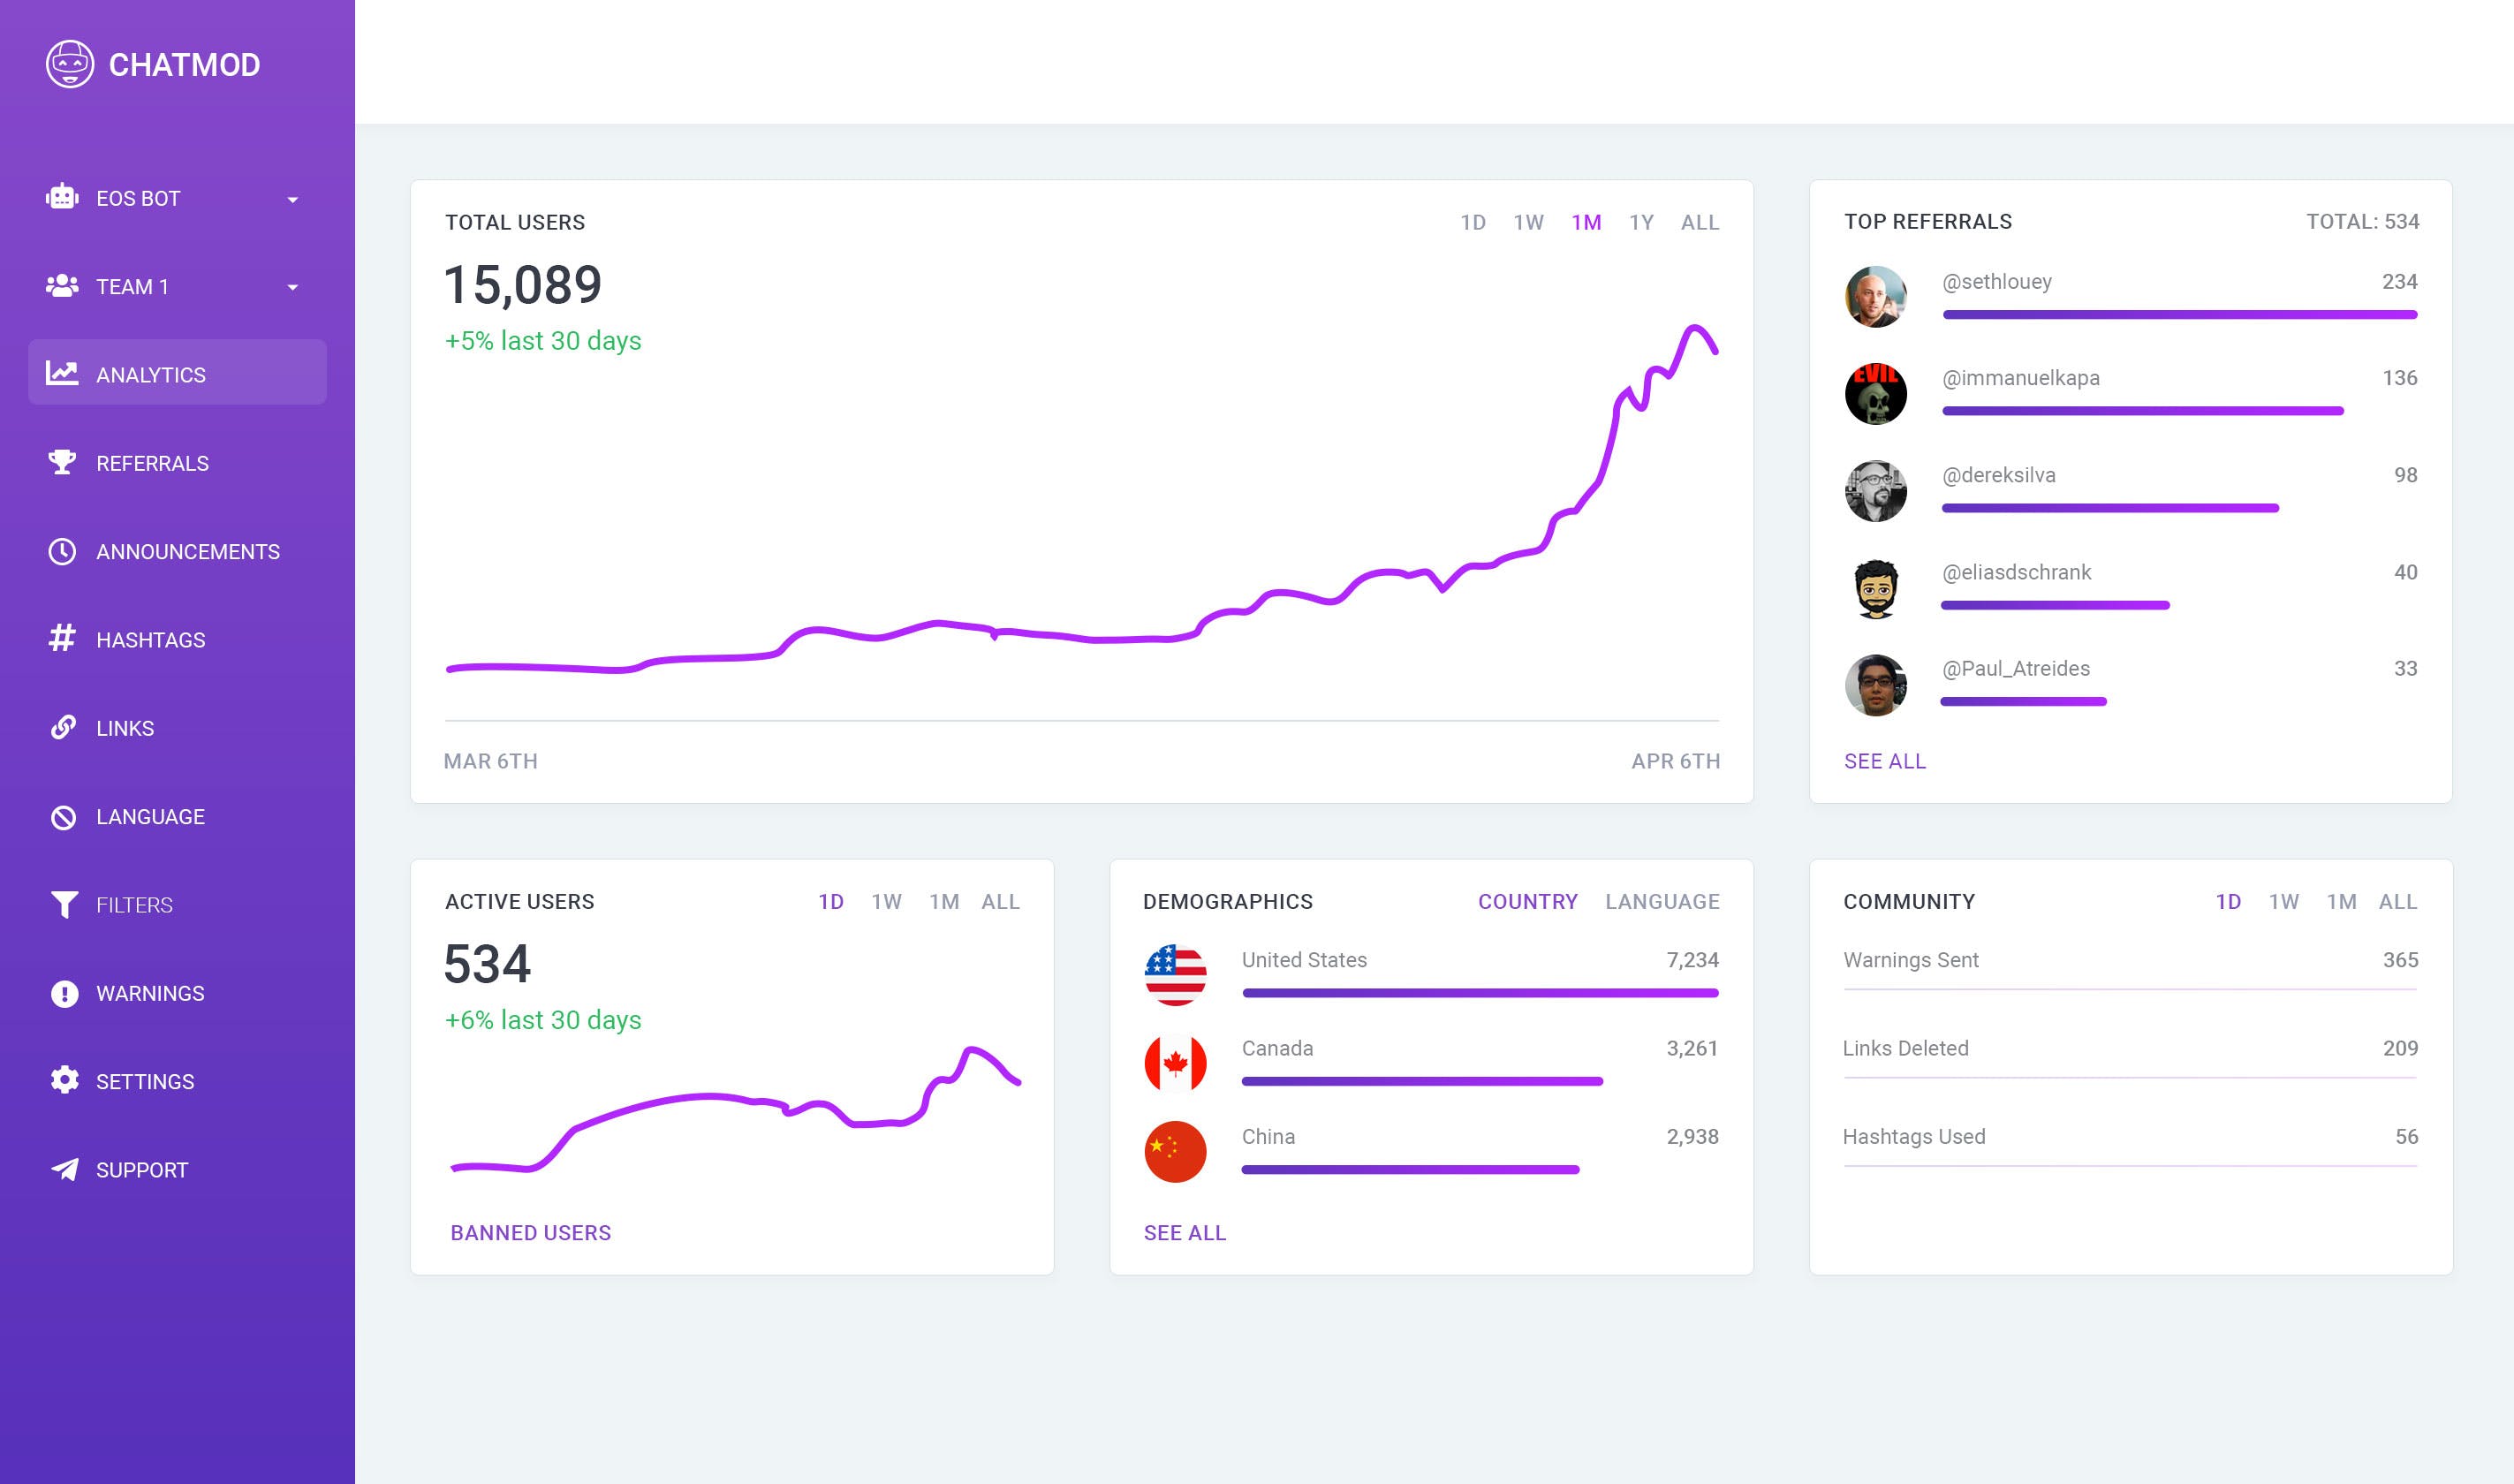This screenshot has height=1484, width=2514.
Task: Click the Links sidebar icon
Action: tap(67, 728)
